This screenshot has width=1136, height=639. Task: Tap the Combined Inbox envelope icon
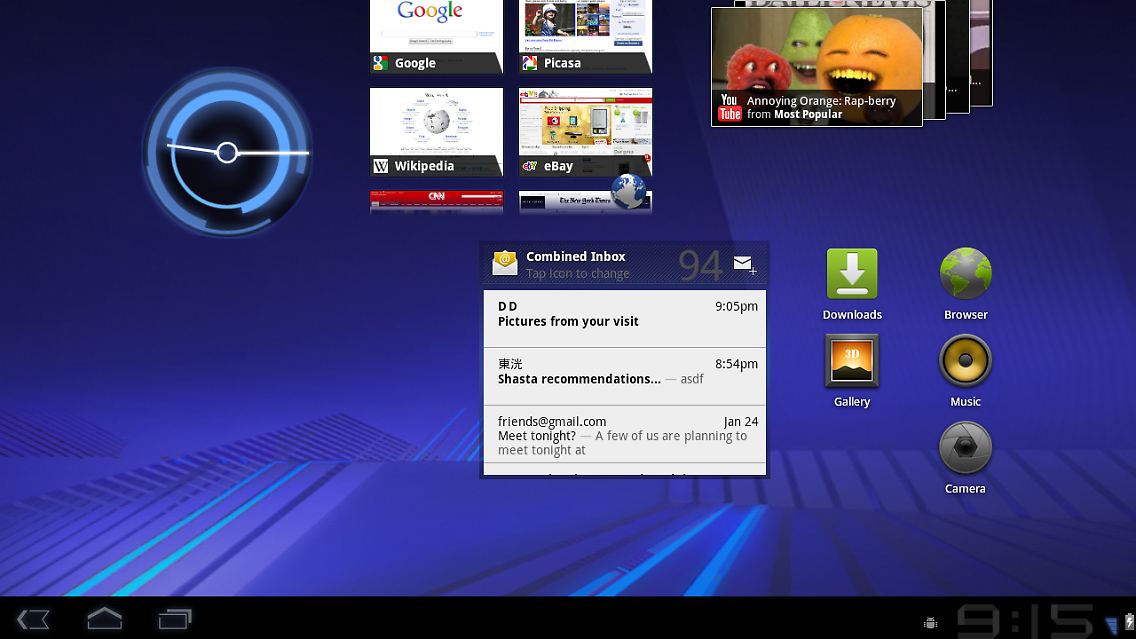[x=505, y=263]
